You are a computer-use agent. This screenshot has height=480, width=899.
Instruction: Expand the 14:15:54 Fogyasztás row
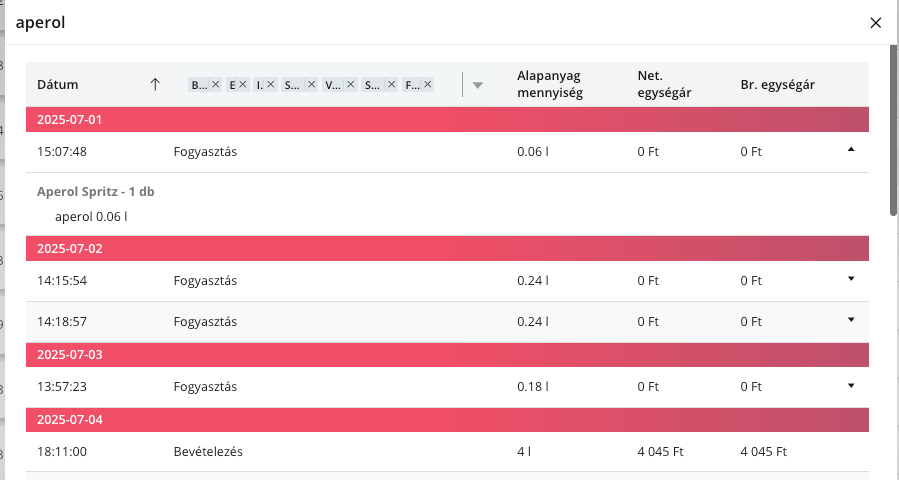pyautogui.click(x=851, y=279)
